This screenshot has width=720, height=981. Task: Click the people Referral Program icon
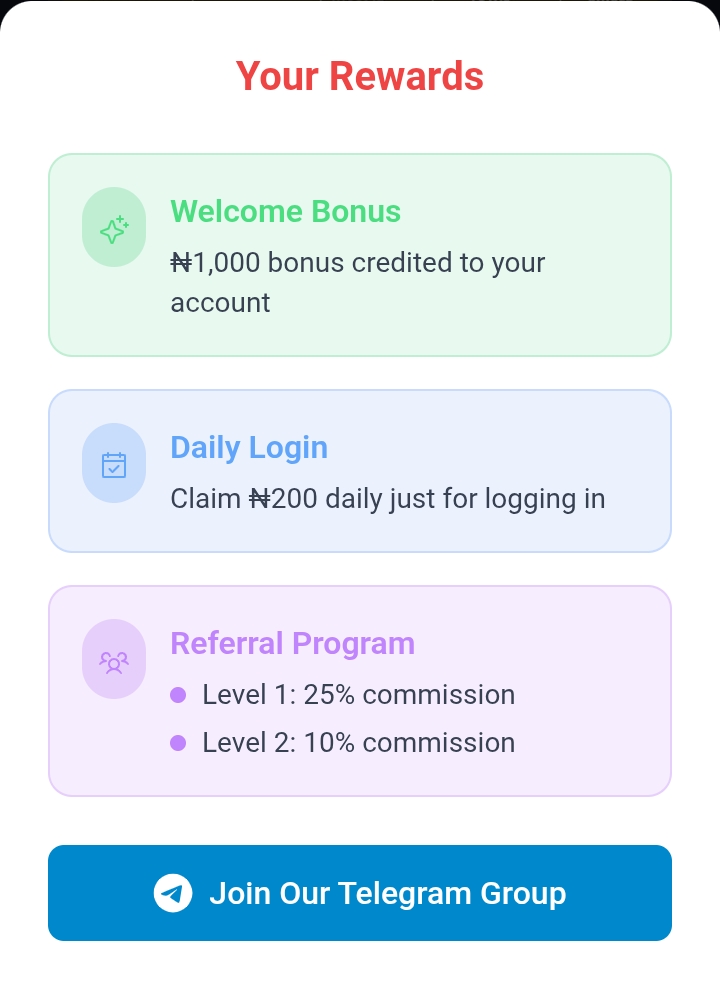pos(114,661)
